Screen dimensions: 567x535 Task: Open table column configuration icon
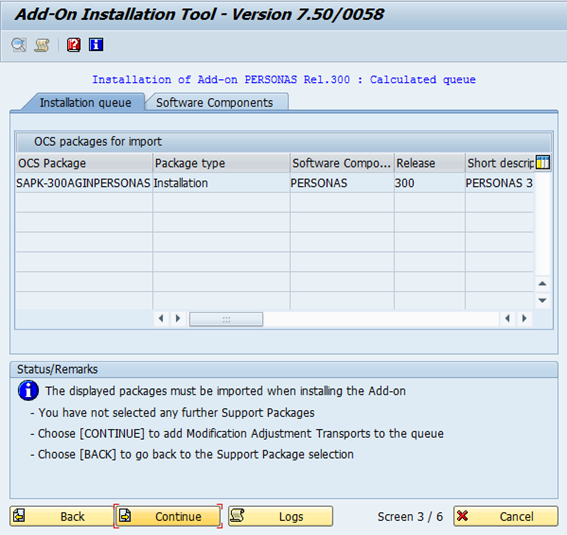coord(542,163)
